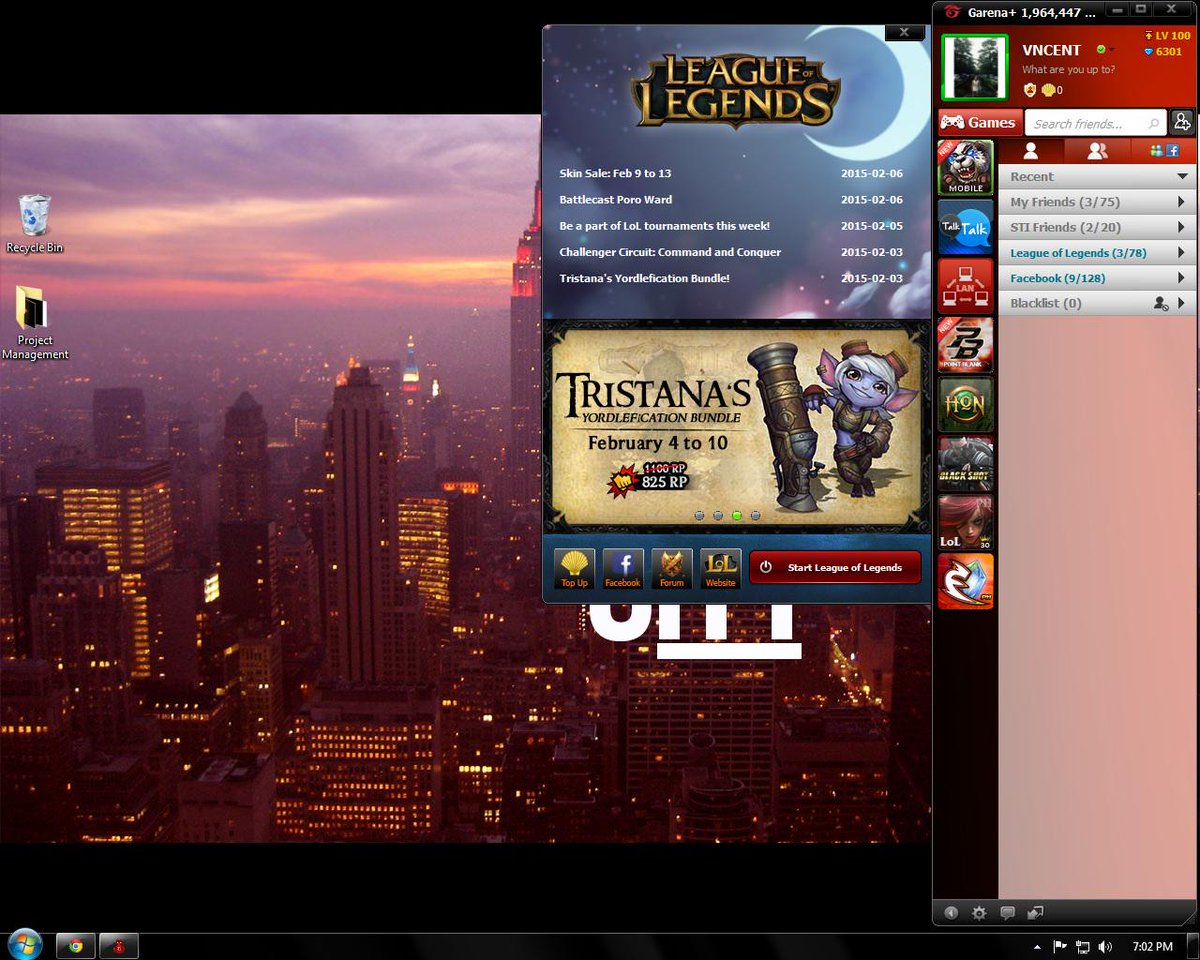Open 'Battlecast Poro Ward' news item
This screenshot has height=960, width=1200.
(615, 199)
